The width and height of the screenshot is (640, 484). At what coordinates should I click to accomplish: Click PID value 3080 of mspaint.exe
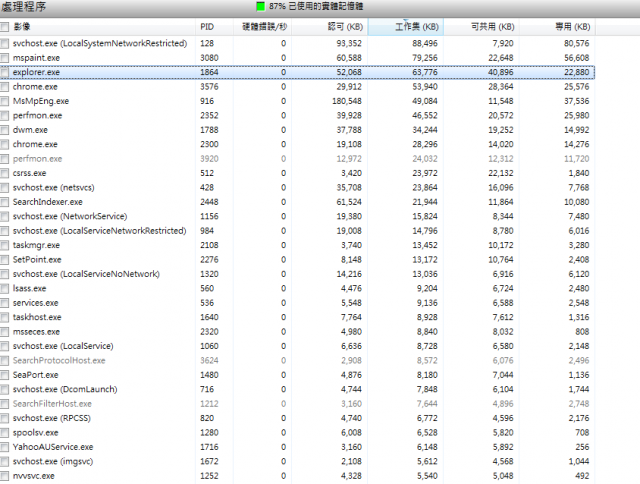(209, 58)
